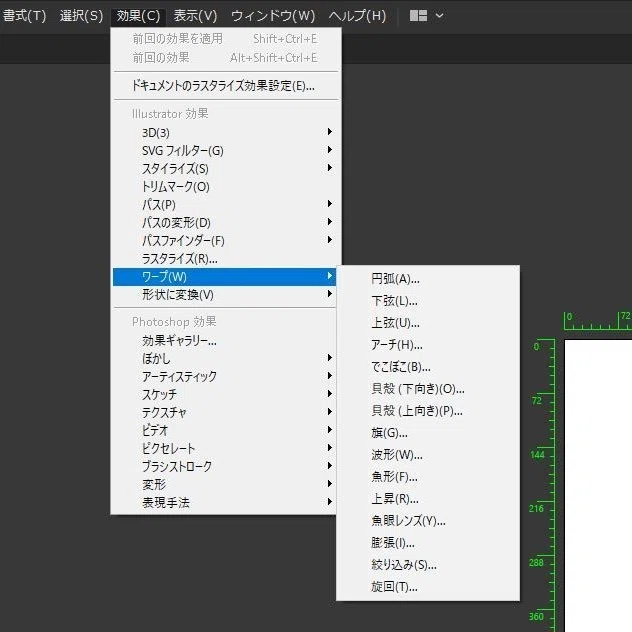Expand the ピクセレート submenu

226,448
